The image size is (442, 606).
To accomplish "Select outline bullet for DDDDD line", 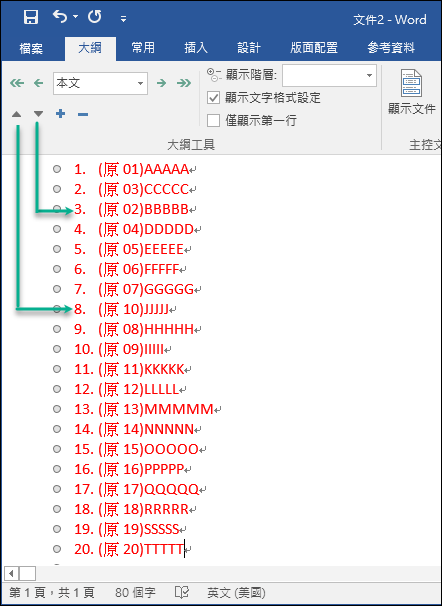I will pos(57,229).
